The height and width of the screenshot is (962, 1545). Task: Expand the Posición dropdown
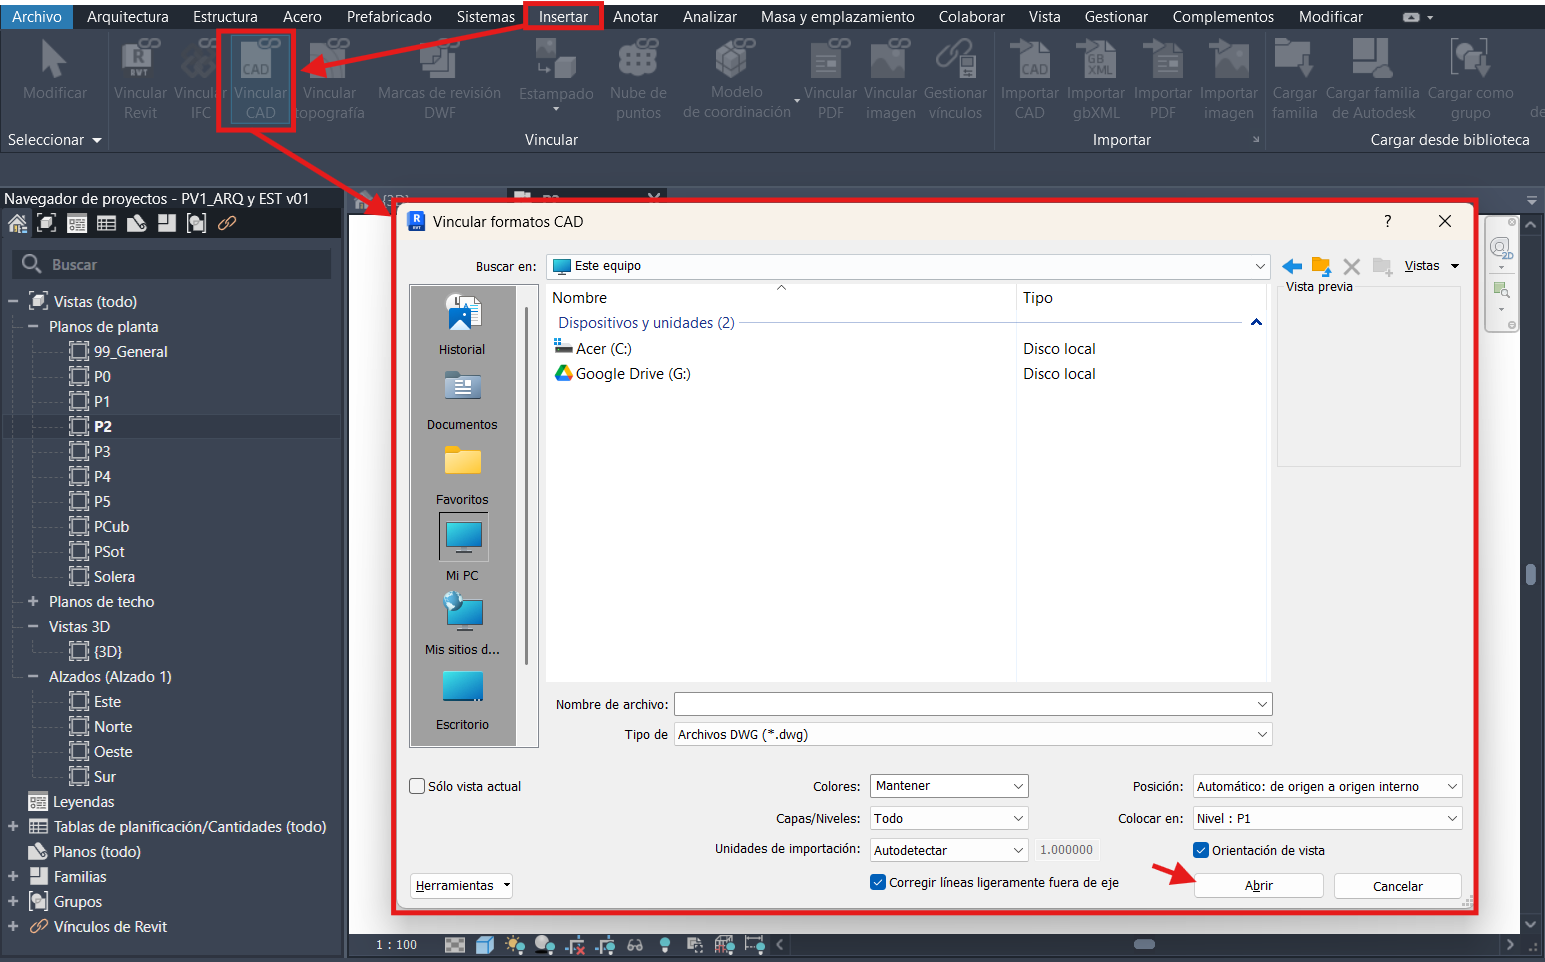1327,787
